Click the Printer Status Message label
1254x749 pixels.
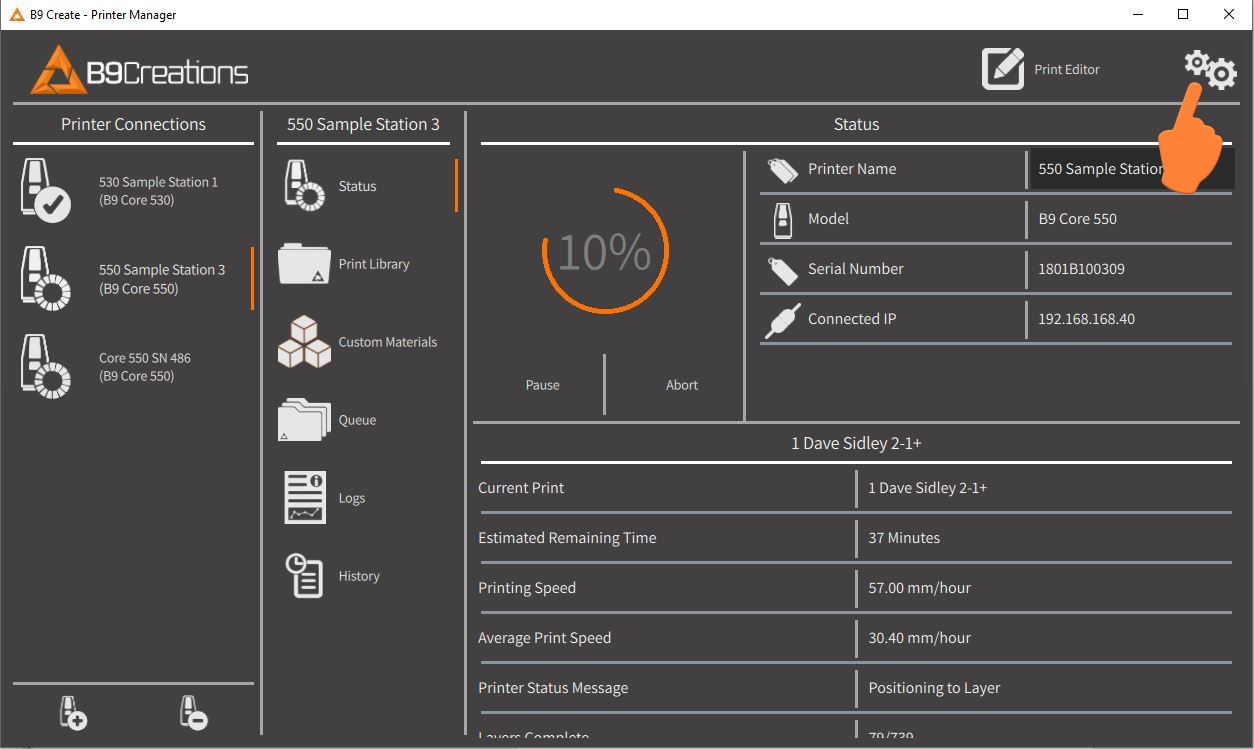point(553,688)
